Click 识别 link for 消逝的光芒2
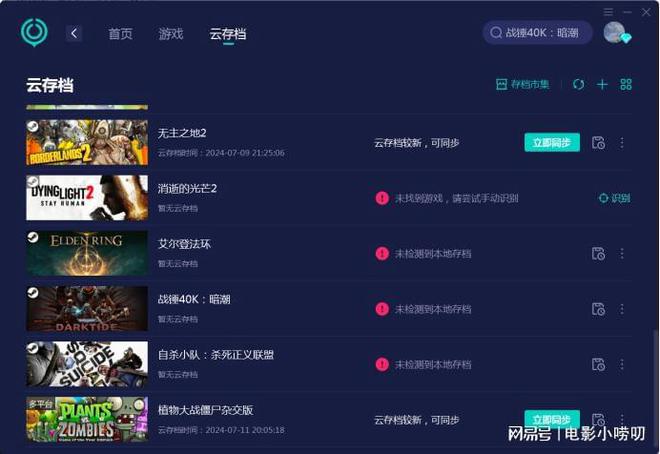The height and width of the screenshot is (454, 660). 614,198
